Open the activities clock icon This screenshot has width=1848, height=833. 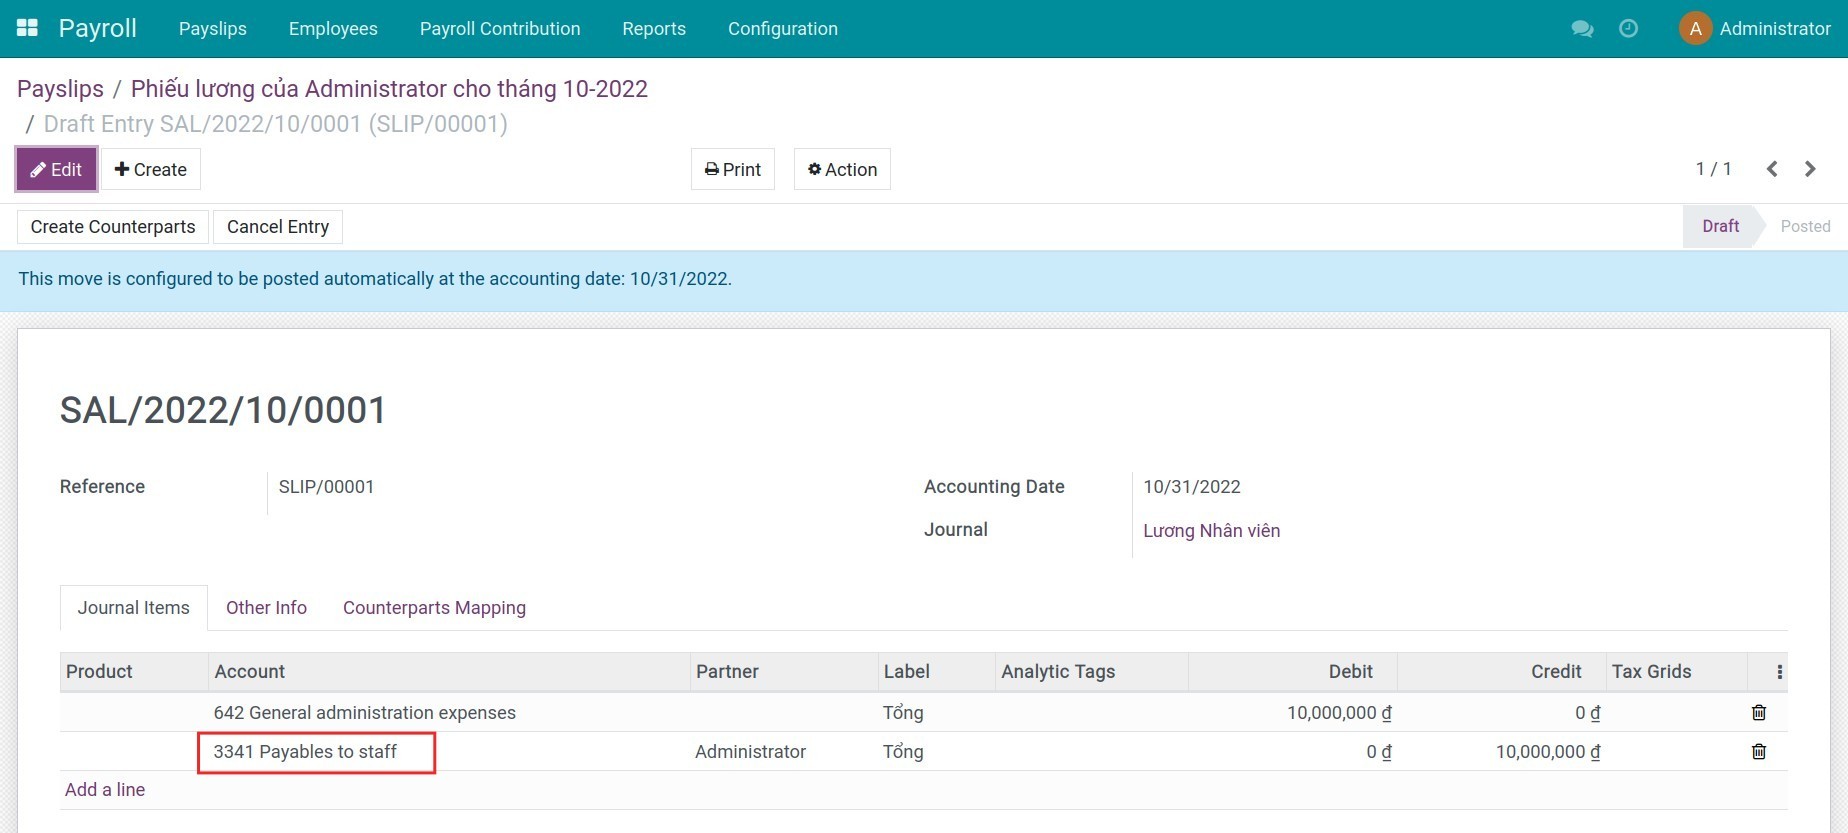pyautogui.click(x=1628, y=29)
